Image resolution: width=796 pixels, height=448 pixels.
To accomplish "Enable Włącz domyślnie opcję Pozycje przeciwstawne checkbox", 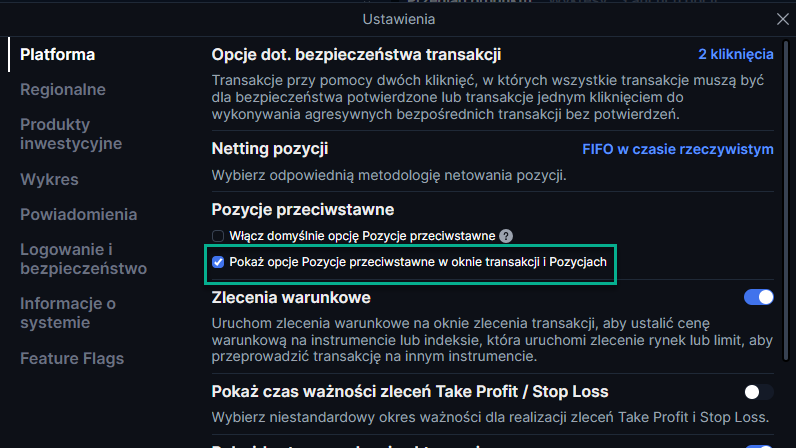I will pyautogui.click(x=218, y=236).
